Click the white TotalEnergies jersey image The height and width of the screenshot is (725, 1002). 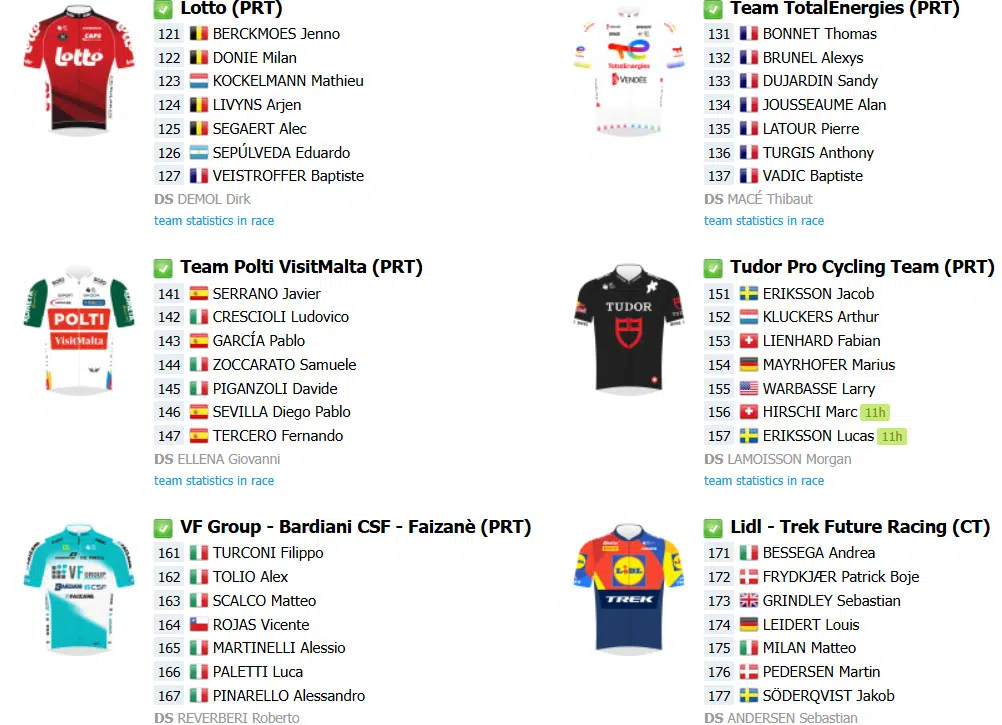[629, 69]
